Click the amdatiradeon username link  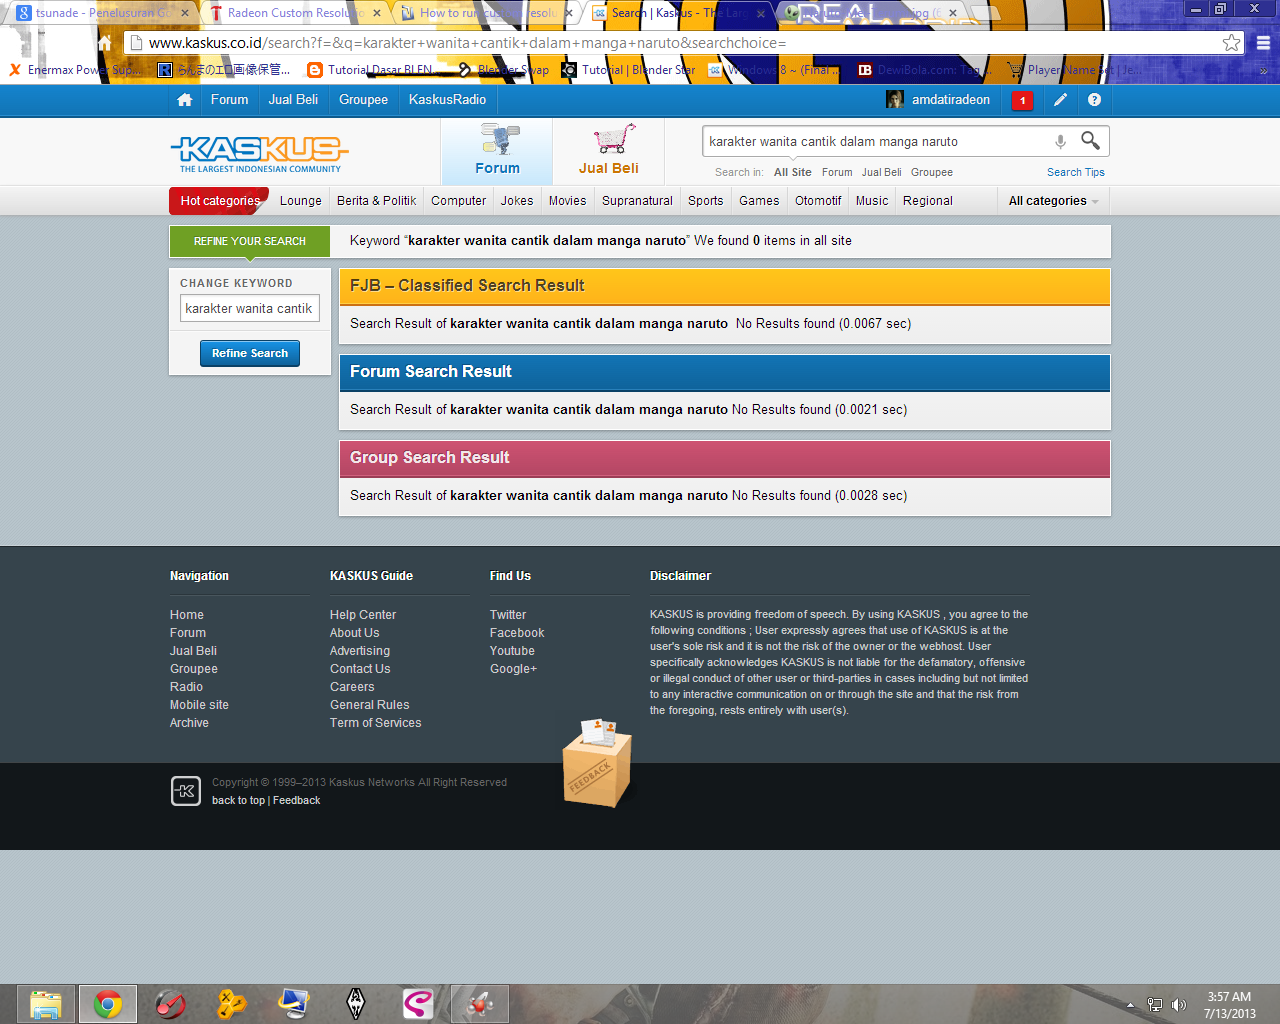coord(950,100)
